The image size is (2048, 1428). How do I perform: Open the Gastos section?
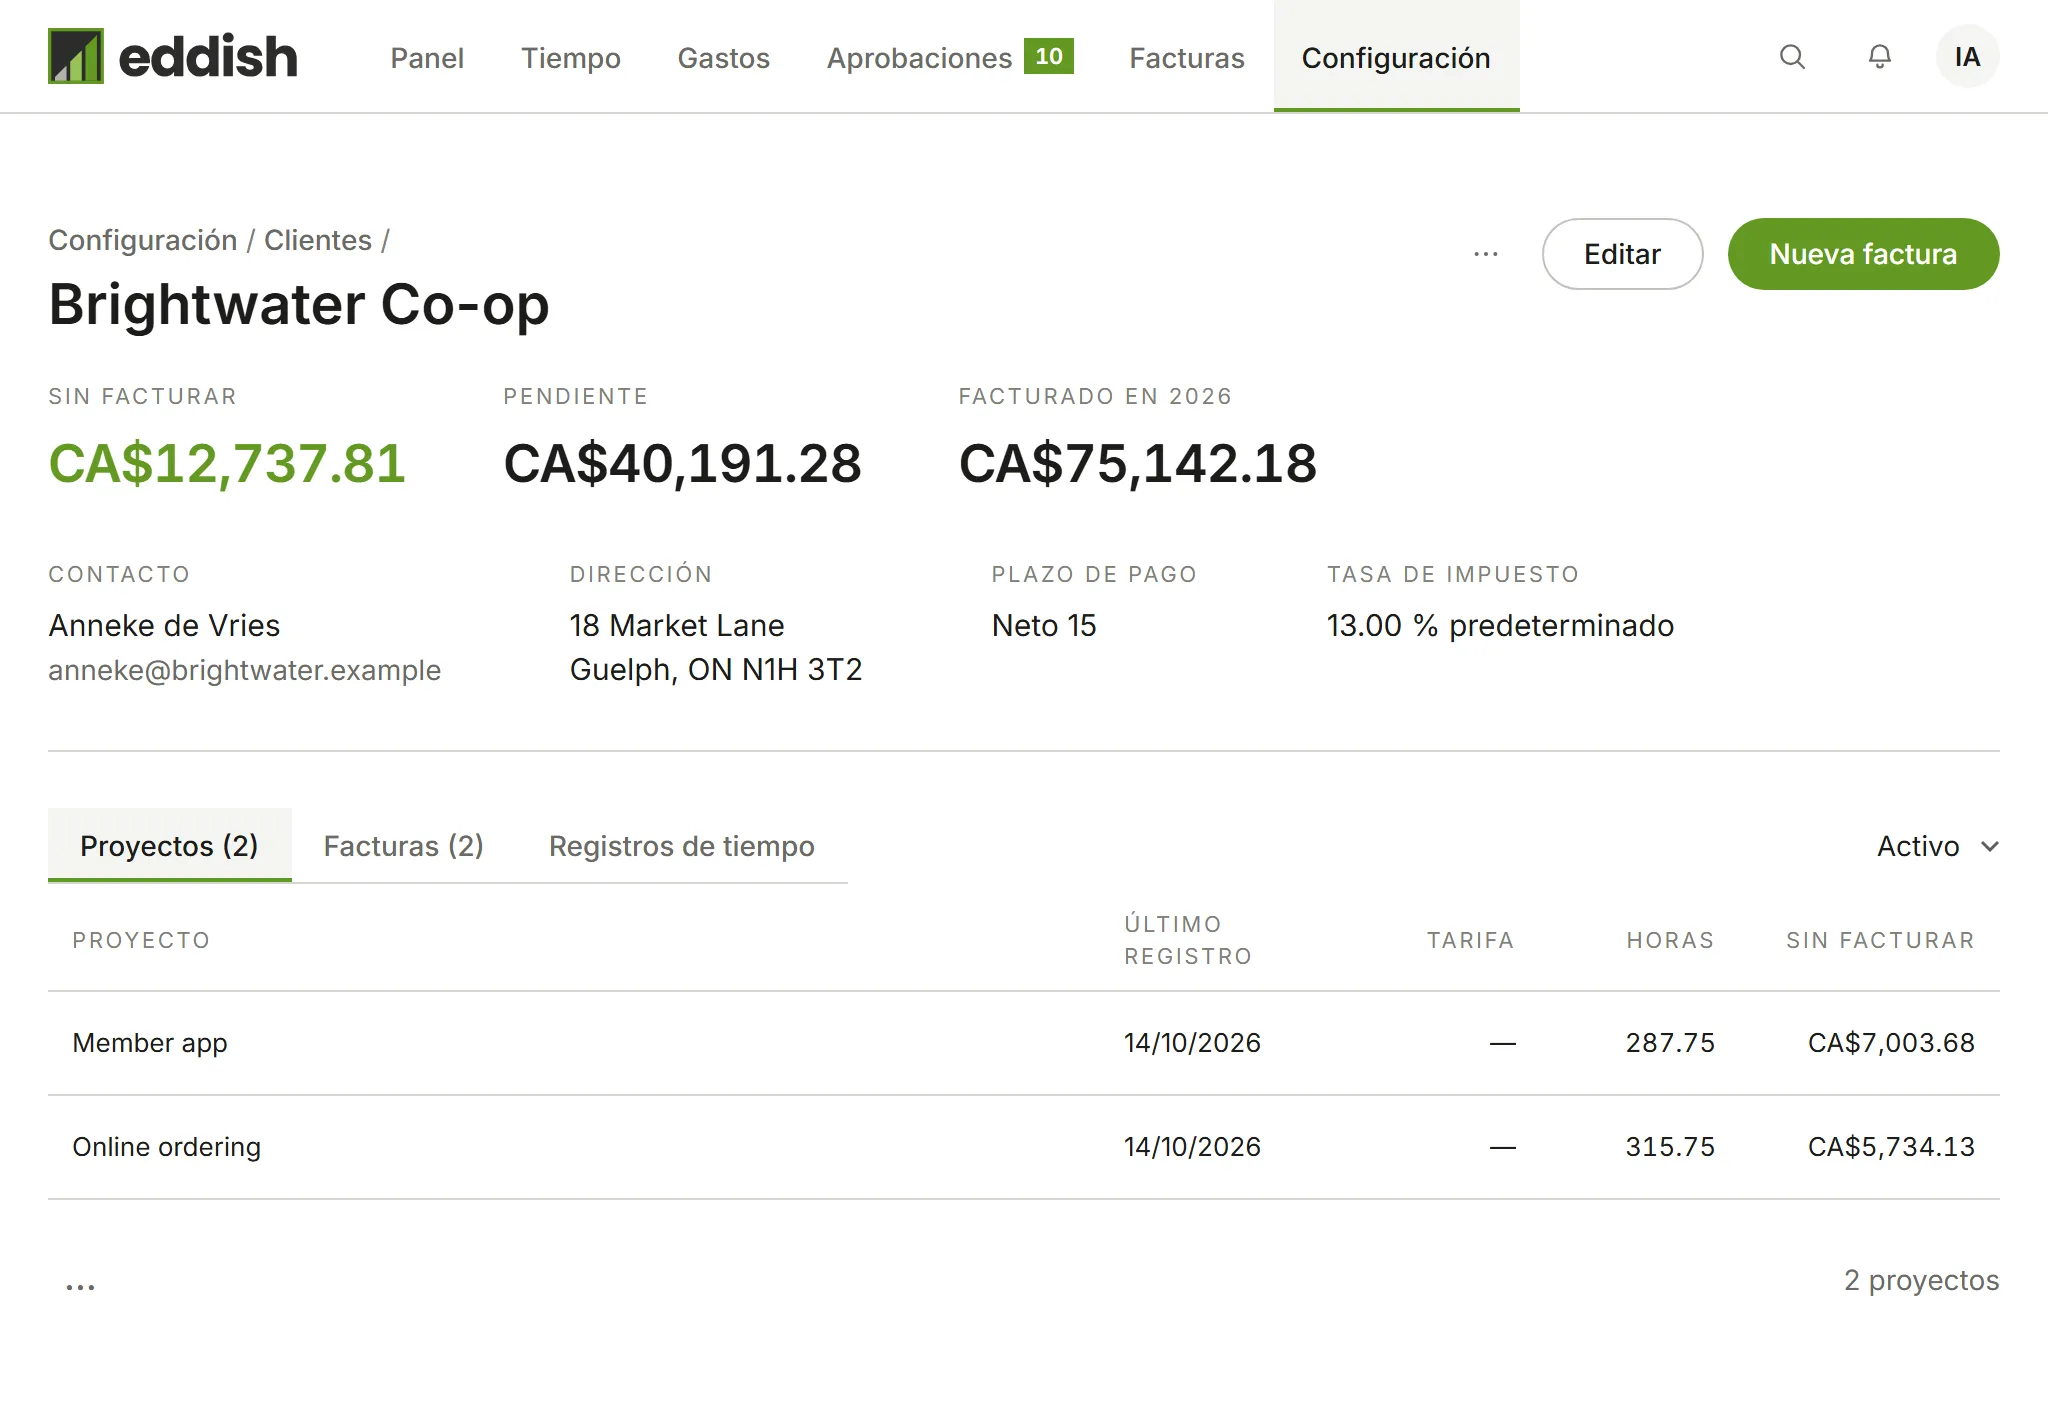pos(724,58)
